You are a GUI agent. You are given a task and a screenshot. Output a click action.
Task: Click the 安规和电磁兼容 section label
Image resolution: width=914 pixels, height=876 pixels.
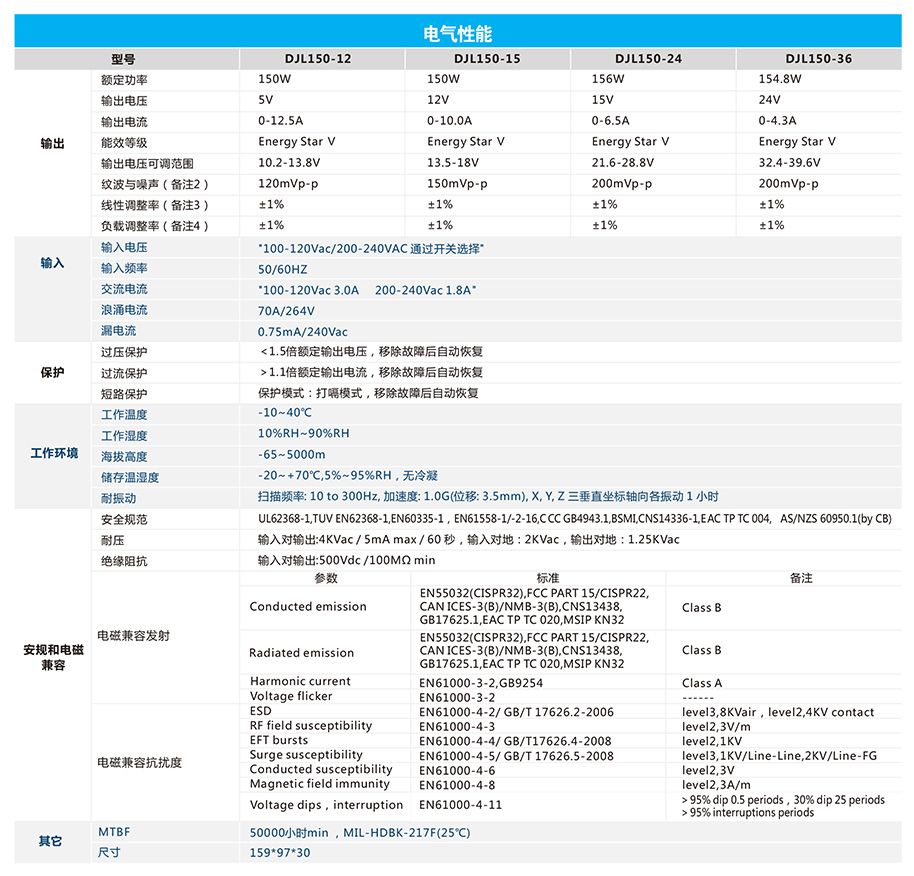(53, 657)
